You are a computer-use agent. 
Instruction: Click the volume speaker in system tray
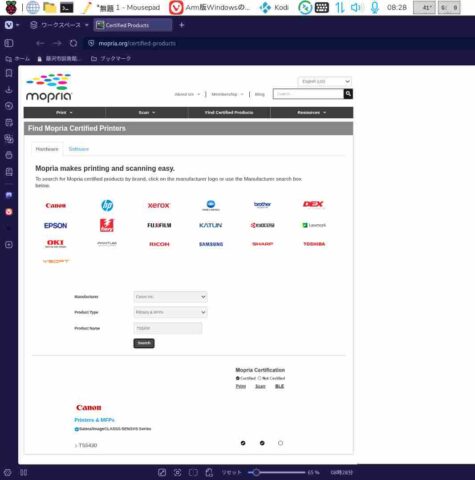(356, 7)
